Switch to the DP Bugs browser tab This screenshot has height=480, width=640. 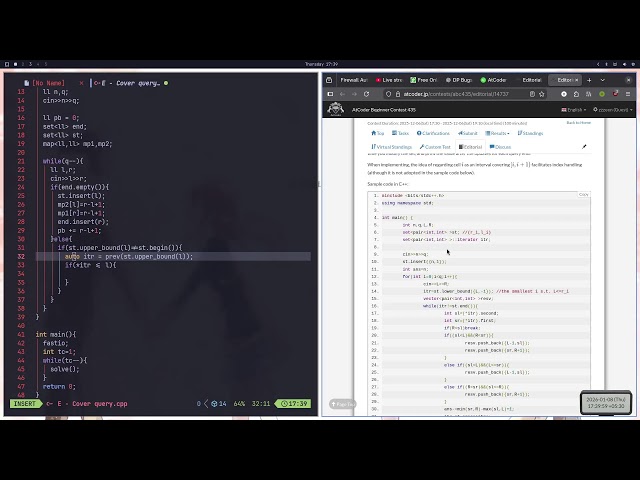coord(459,80)
